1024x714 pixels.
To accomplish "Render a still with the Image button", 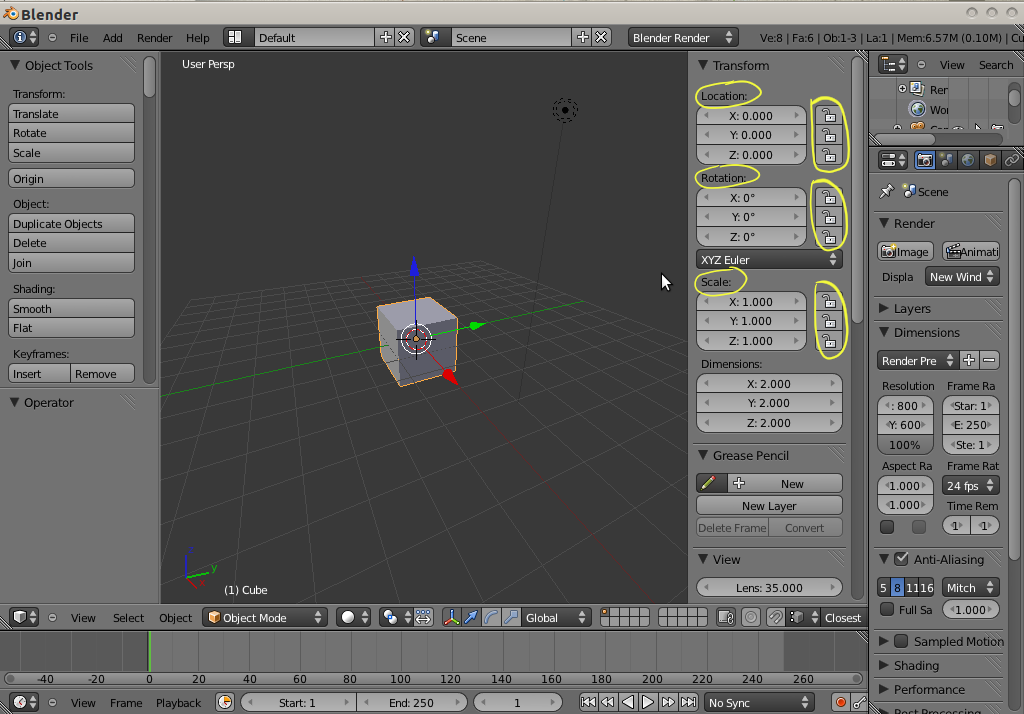I will tap(905, 252).
